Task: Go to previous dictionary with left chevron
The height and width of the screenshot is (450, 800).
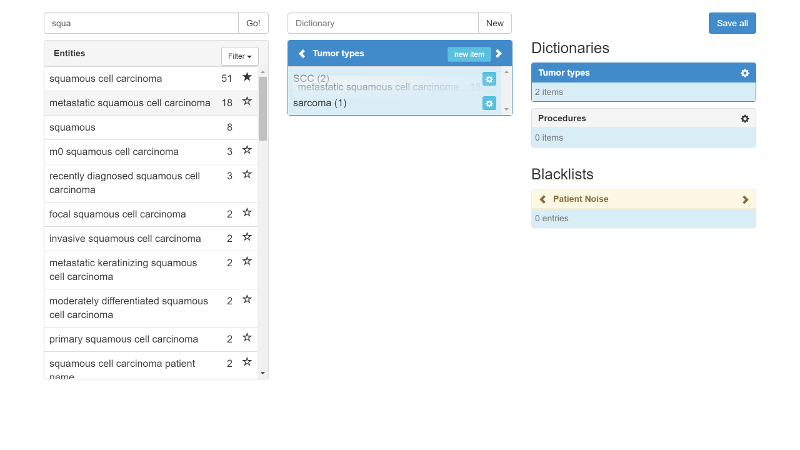Action: (302, 54)
